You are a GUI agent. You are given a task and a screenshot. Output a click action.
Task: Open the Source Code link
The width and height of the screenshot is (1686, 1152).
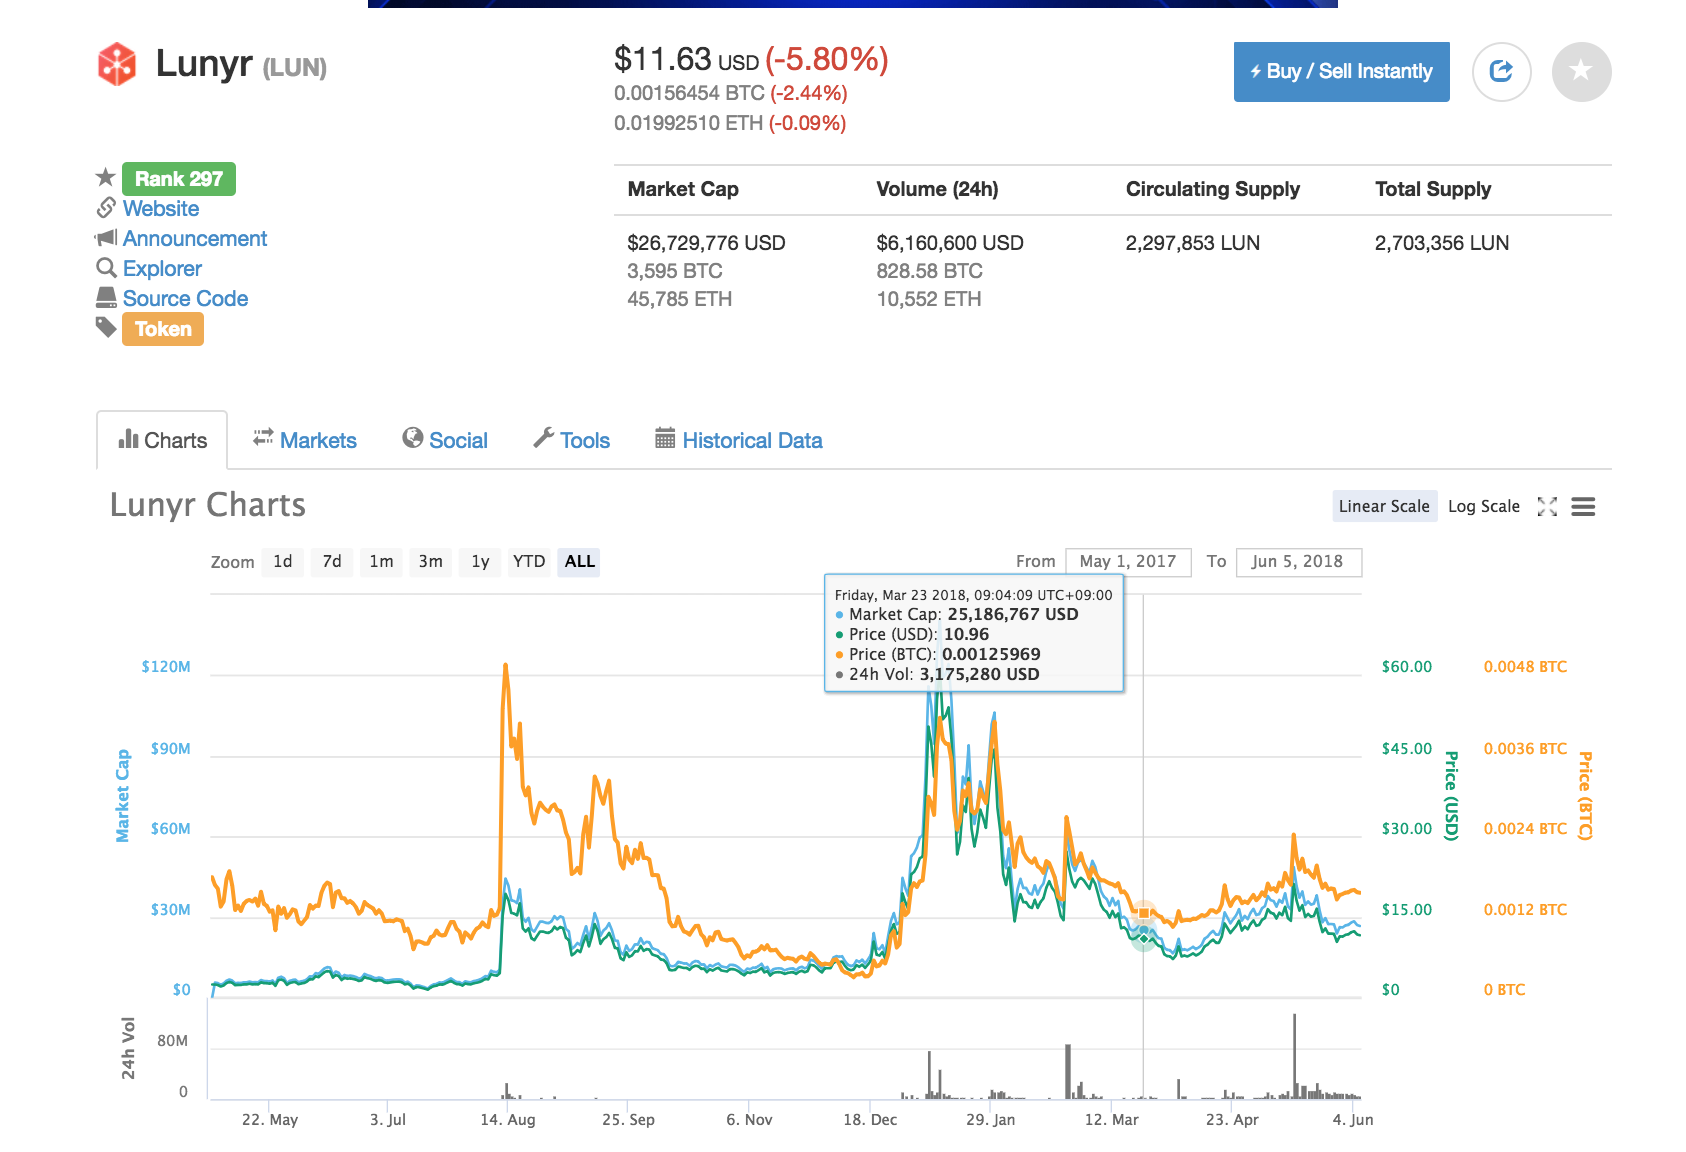[185, 298]
